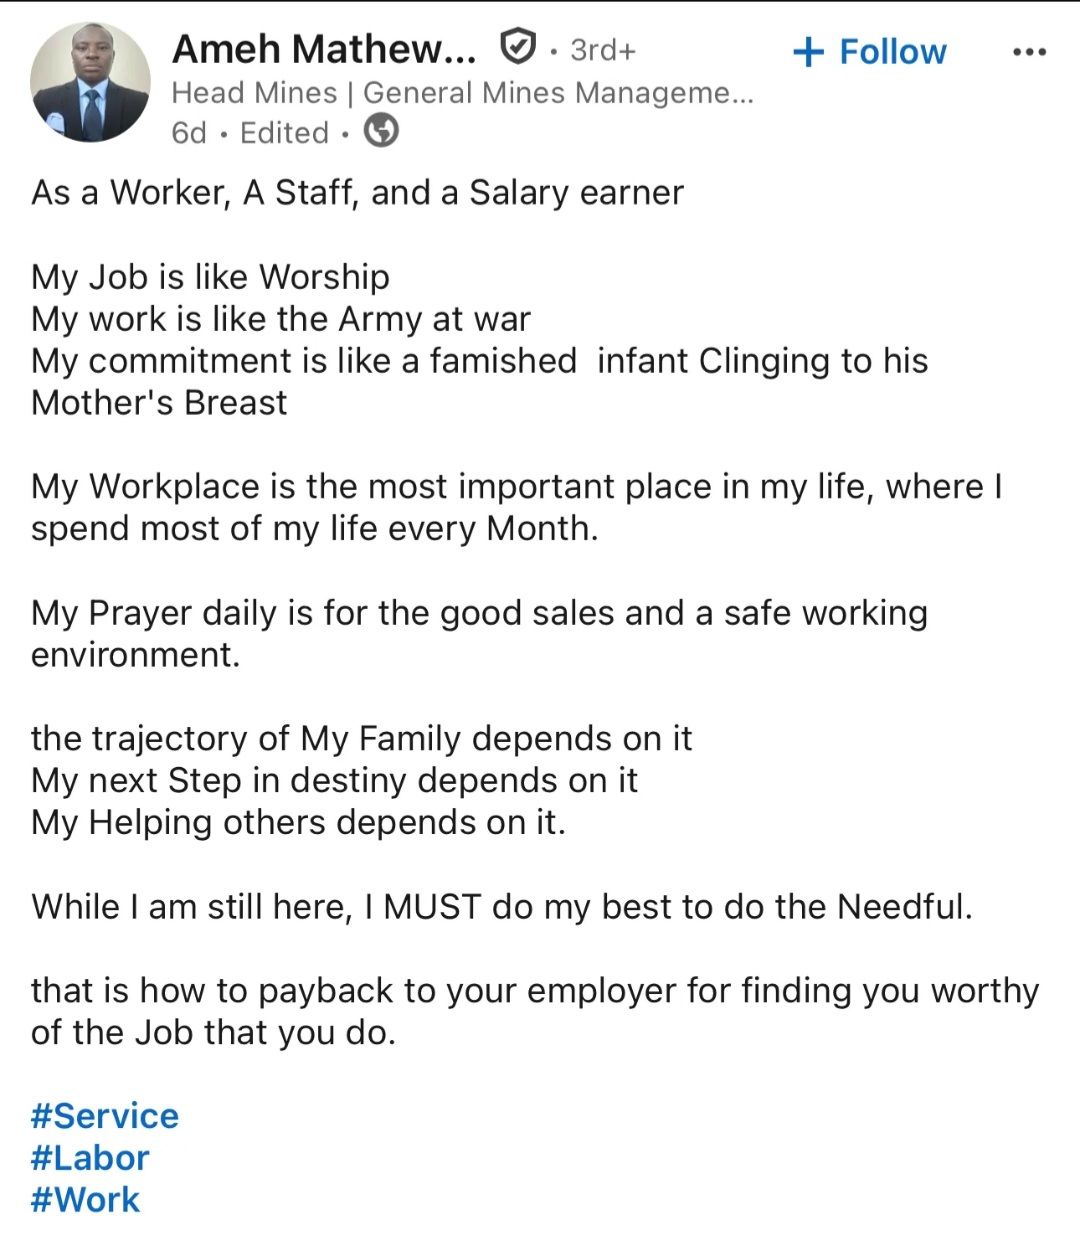The height and width of the screenshot is (1244, 1080).
Task: Open the post's three-dot more options menu
Action: coord(1029,52)
